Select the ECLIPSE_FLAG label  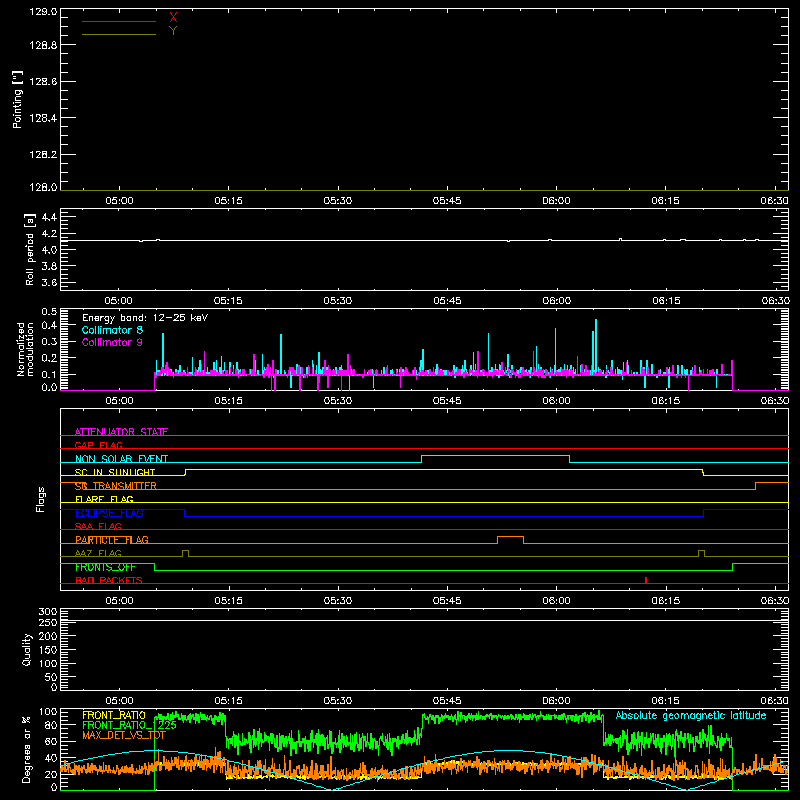pos(109,513)
